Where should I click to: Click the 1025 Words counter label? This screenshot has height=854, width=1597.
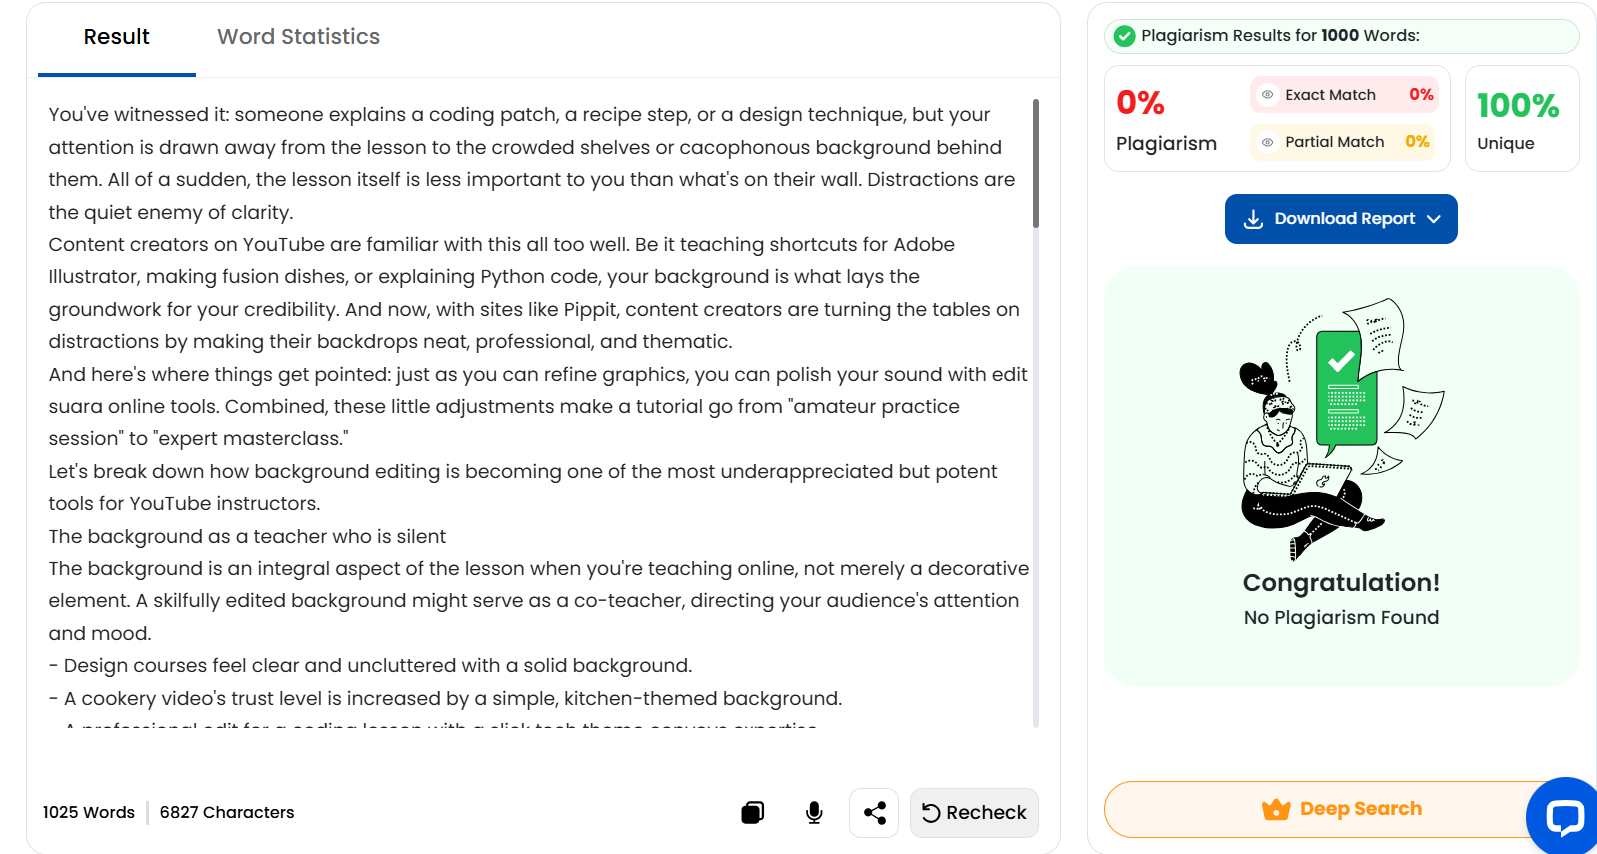[x=89, y=813]
